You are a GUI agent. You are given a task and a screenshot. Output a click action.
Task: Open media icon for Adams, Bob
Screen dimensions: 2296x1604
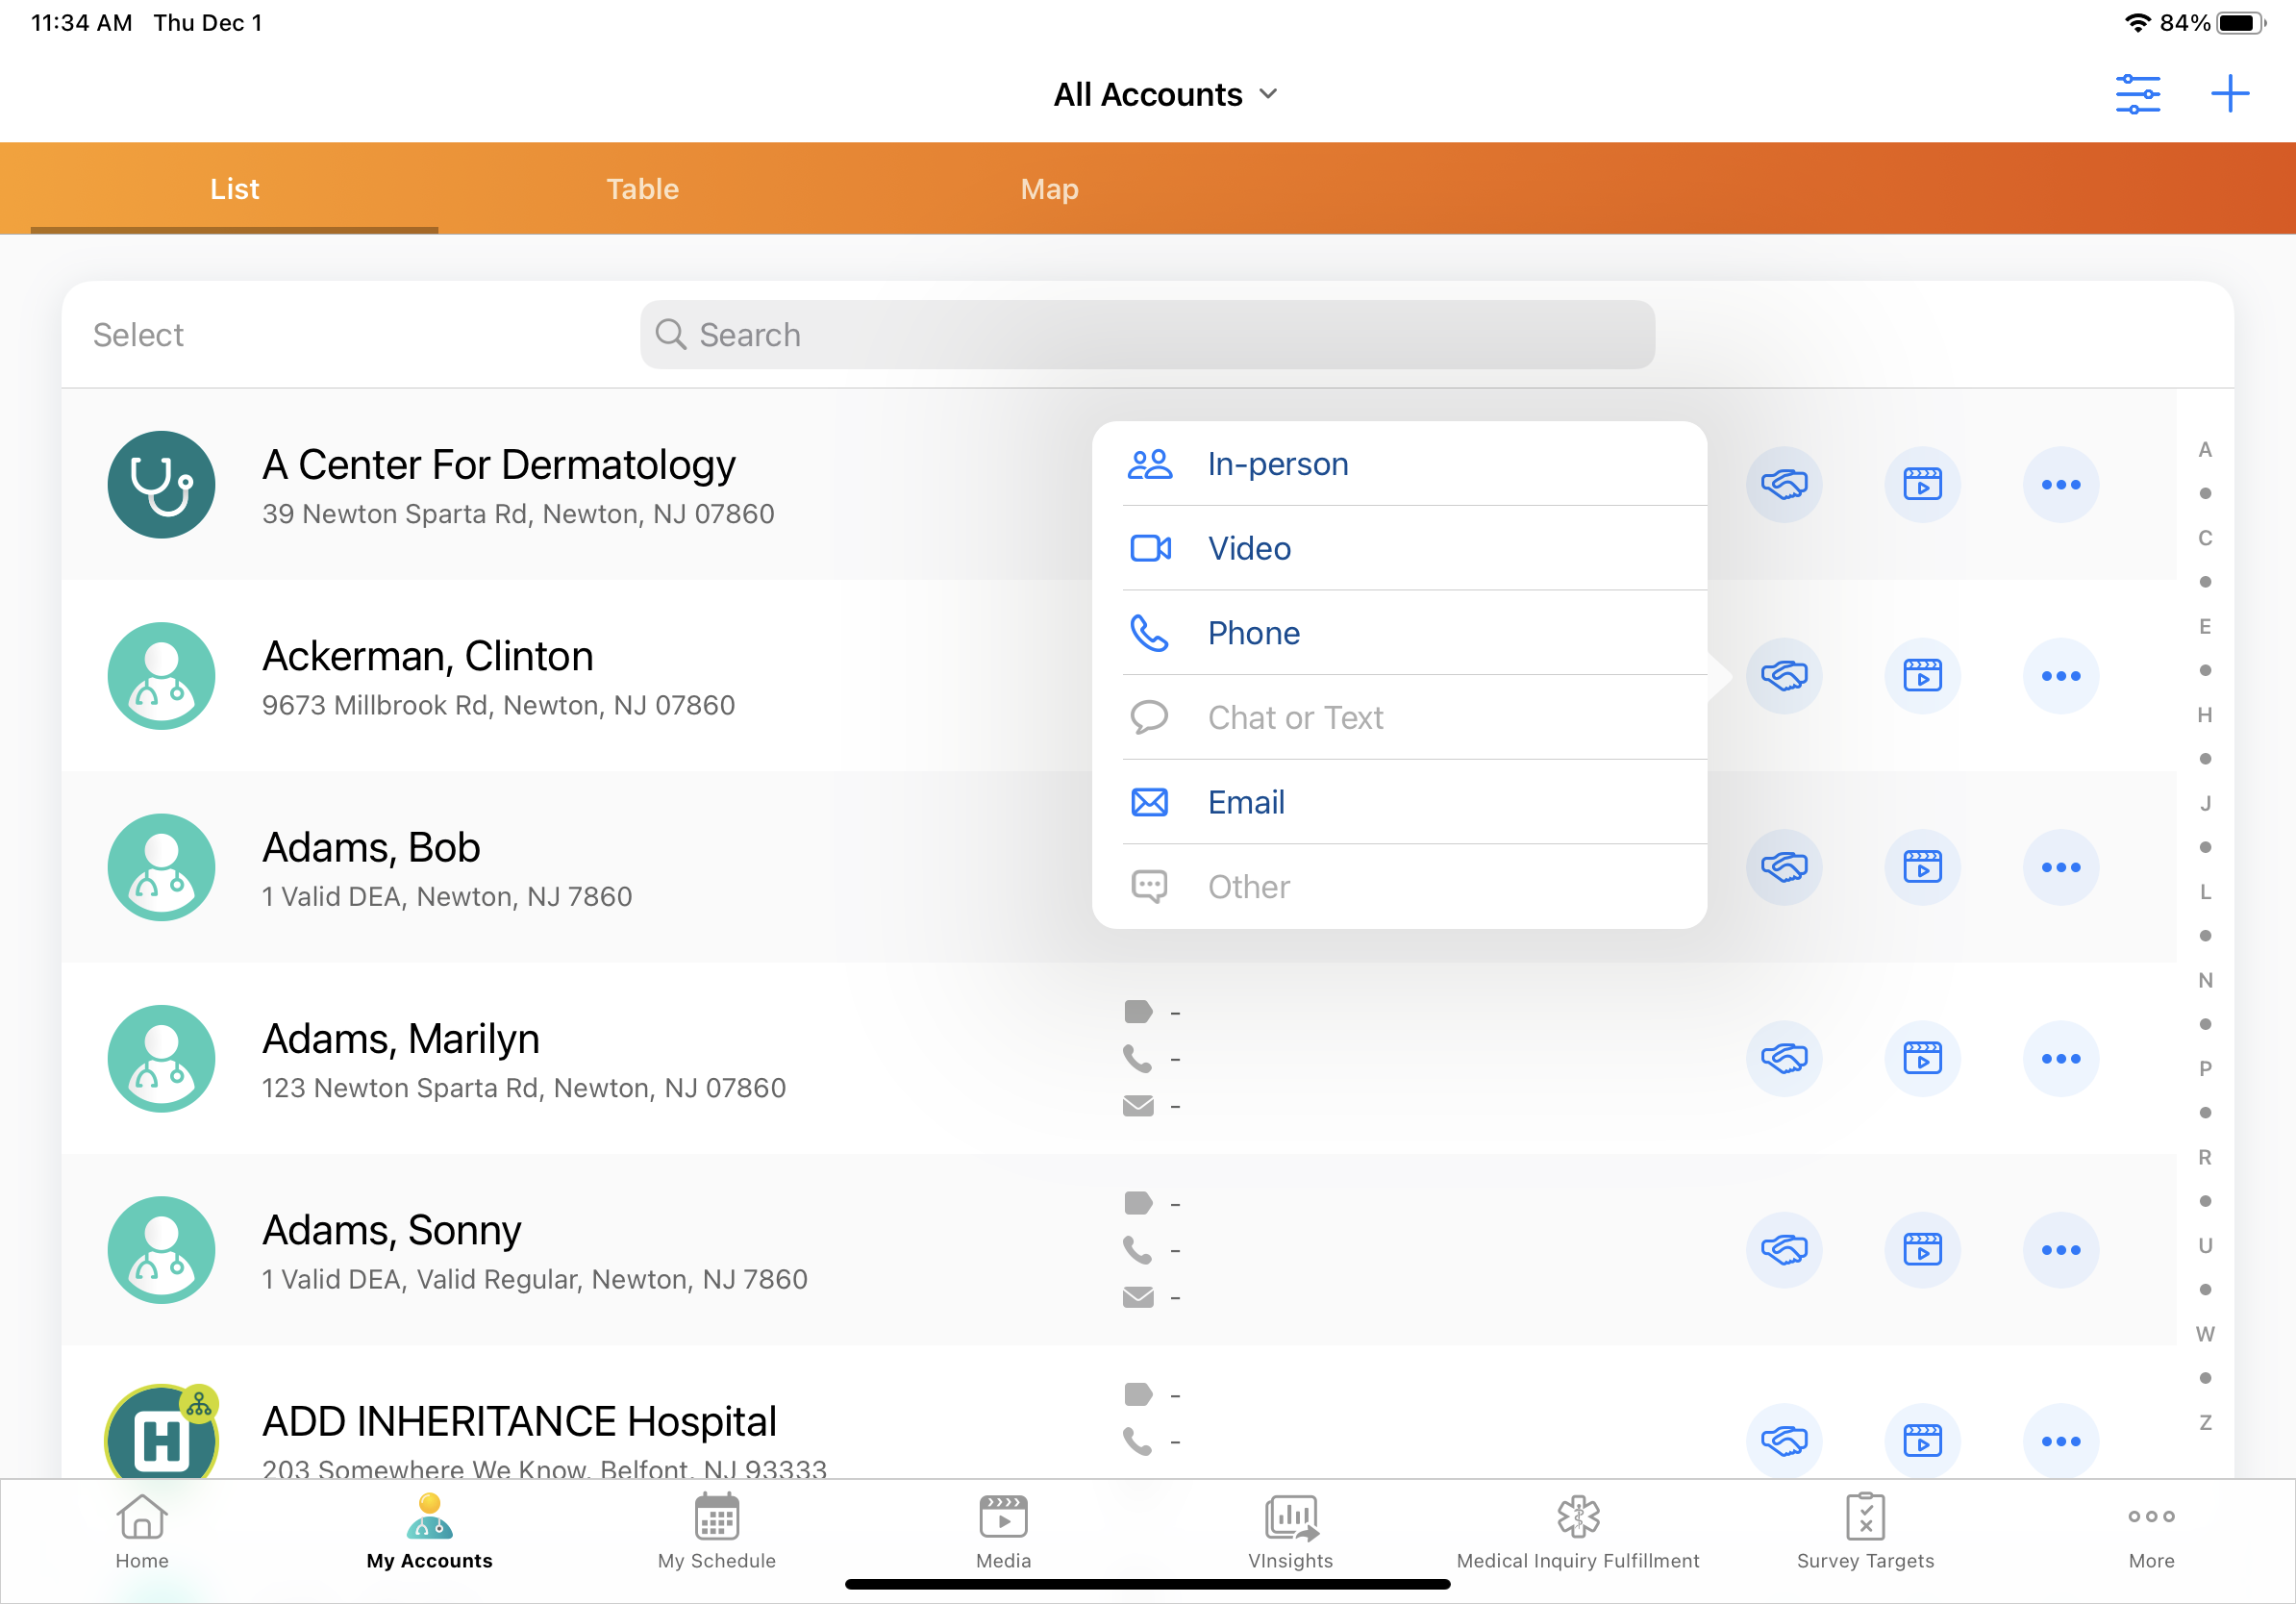pyautogui.click(x=1922, y=867)
